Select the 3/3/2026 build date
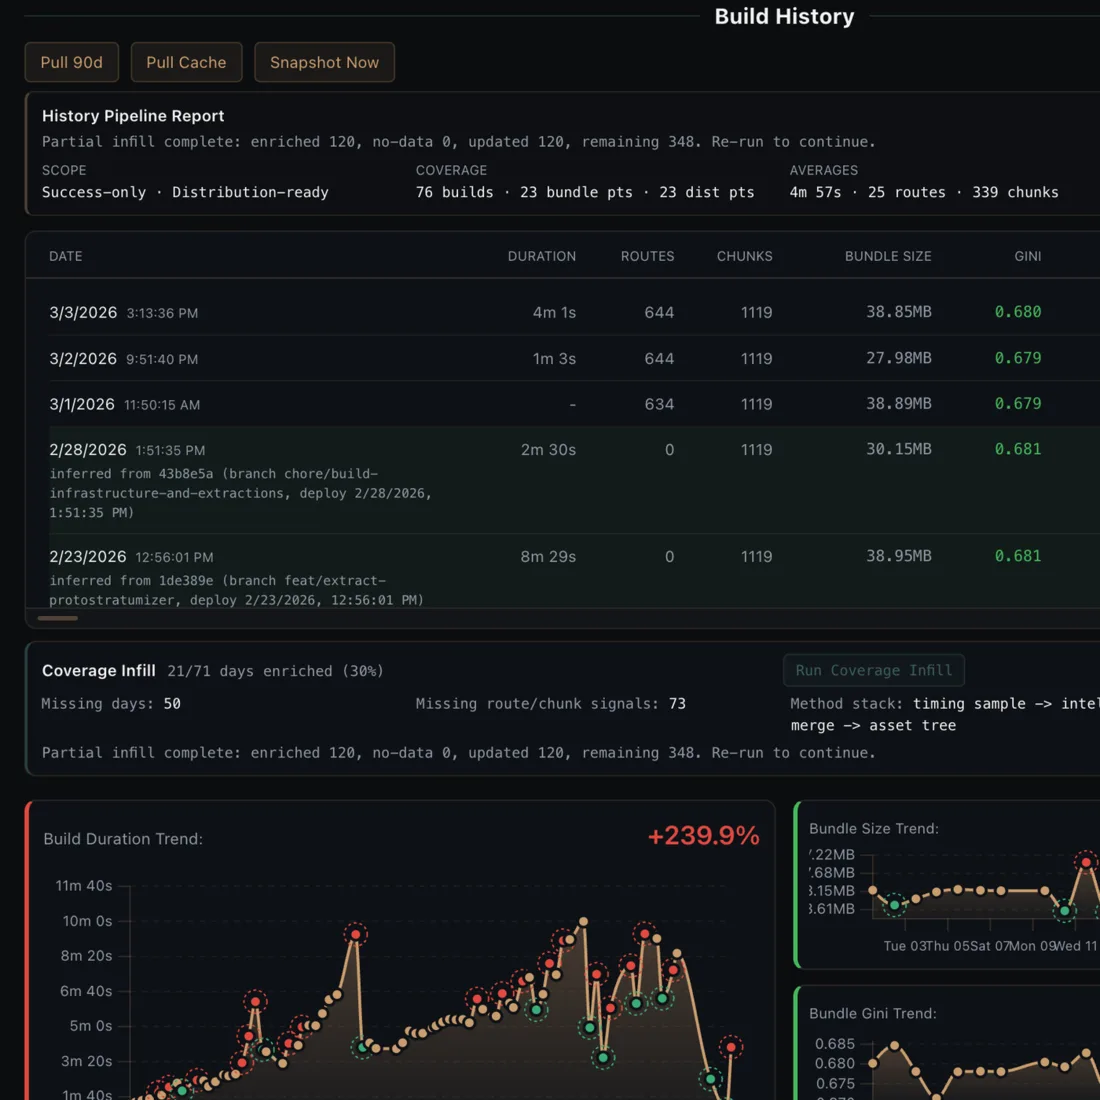The image size is (1100, 1100). coord(83,312)
